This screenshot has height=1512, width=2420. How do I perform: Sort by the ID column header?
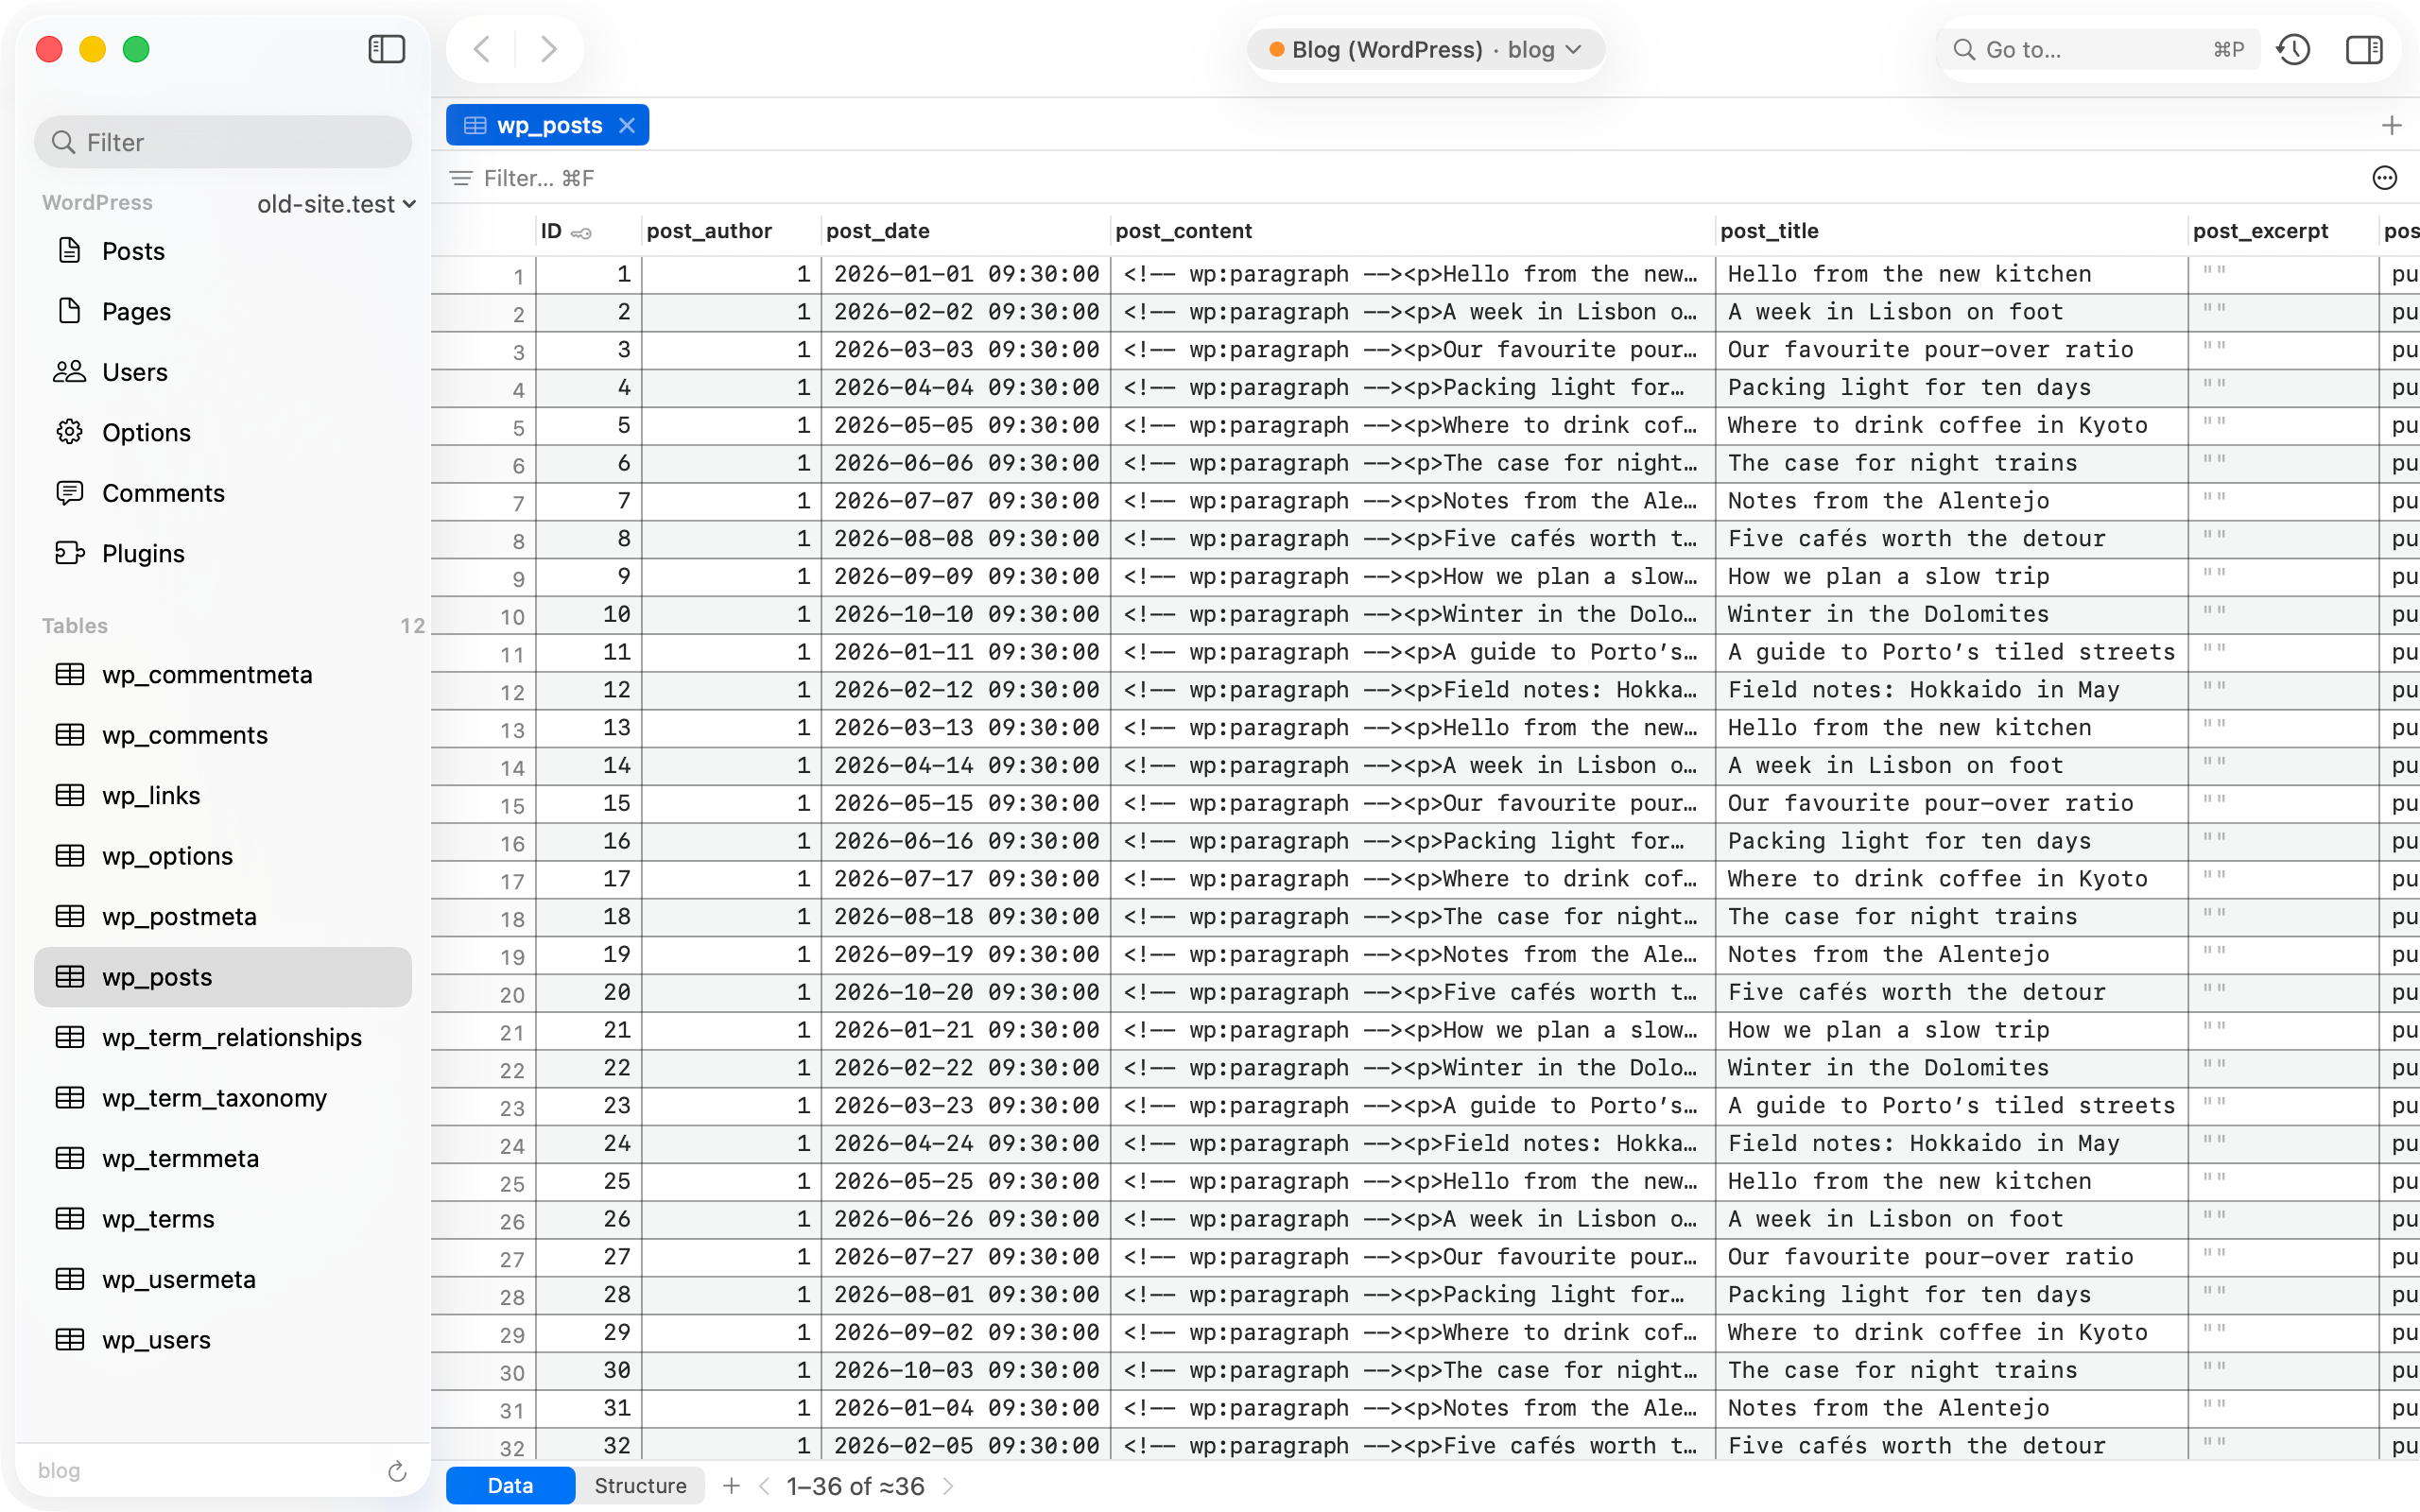[x=588, y=231]
